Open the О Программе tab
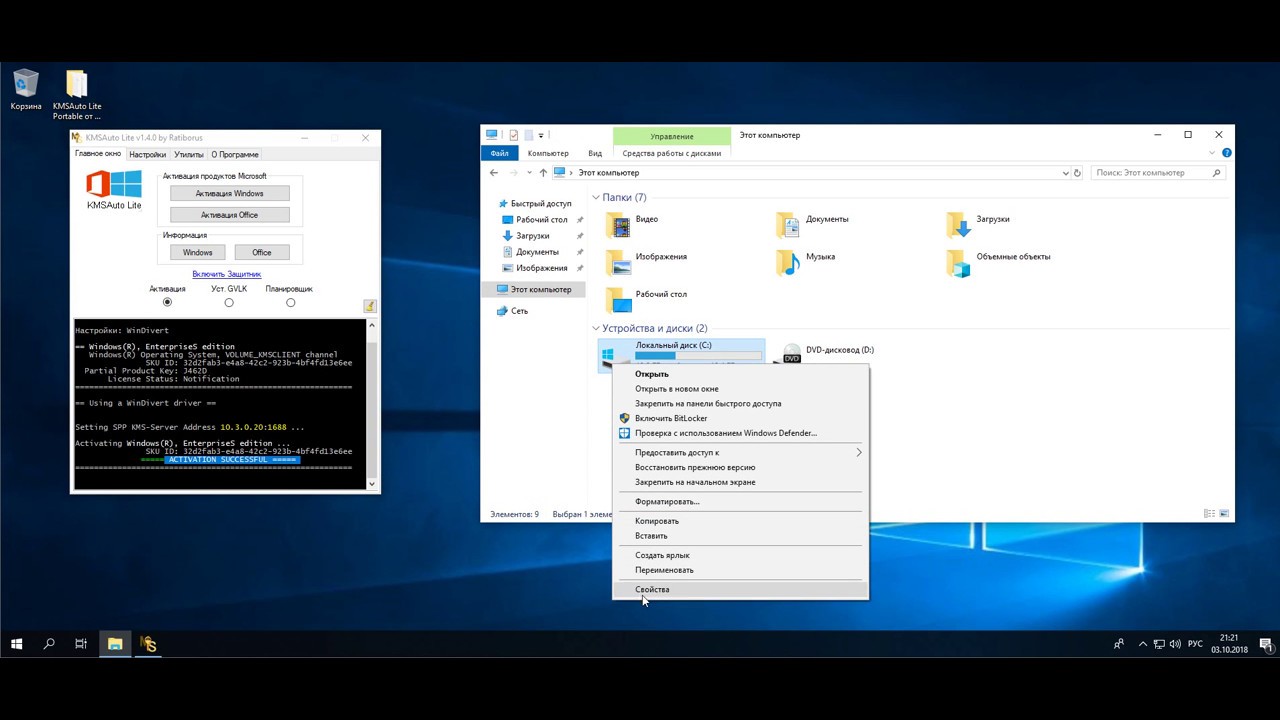The image size is (1280, 720). click(x=235, y=155)
